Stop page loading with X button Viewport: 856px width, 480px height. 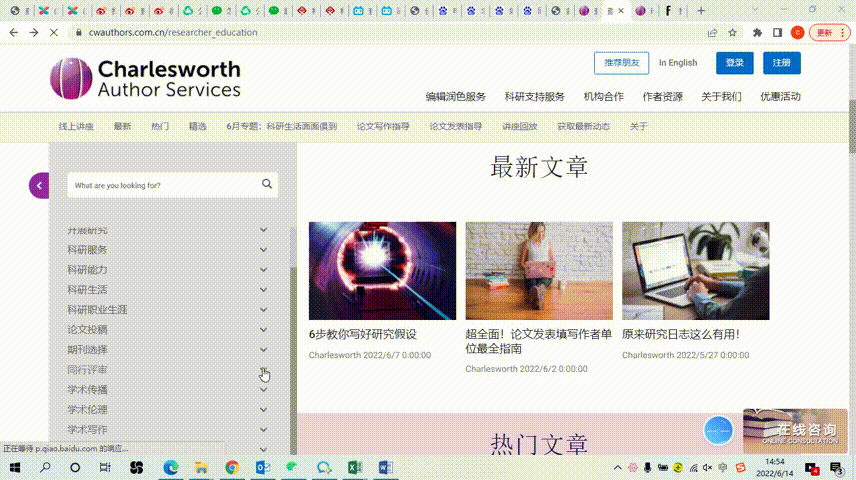point(54,33)
